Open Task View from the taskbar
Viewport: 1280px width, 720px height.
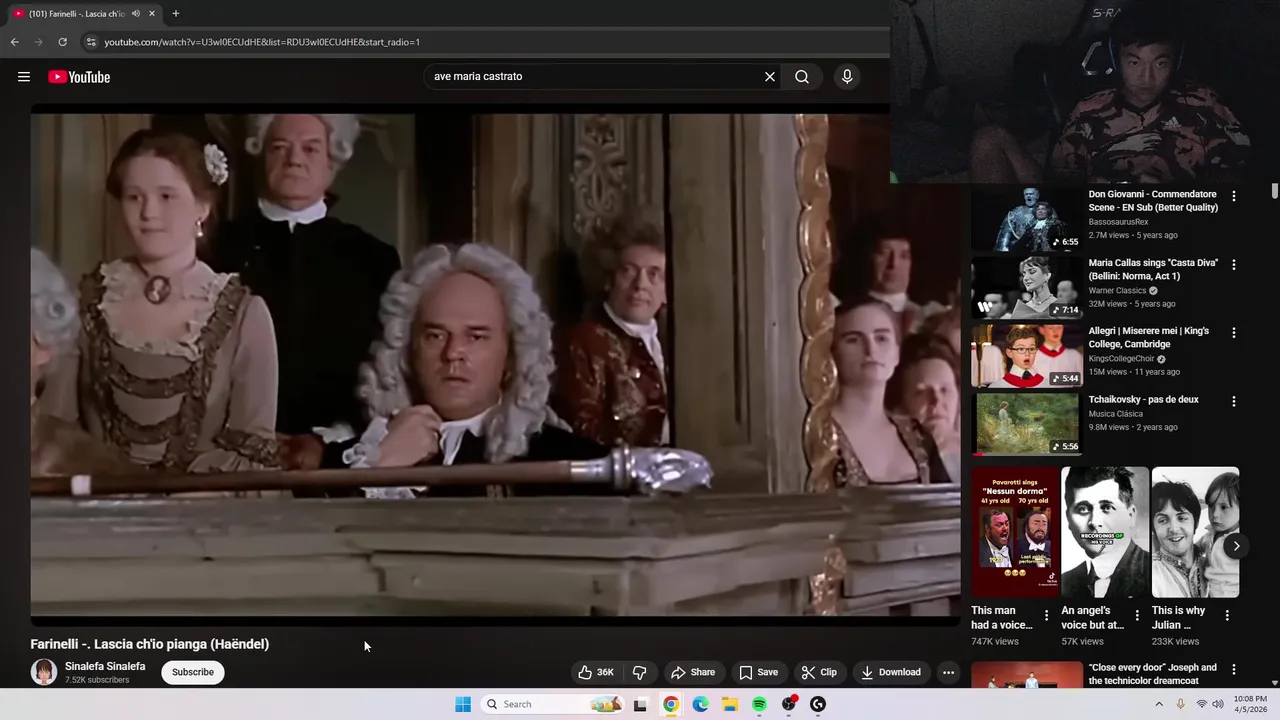(640, 704)
